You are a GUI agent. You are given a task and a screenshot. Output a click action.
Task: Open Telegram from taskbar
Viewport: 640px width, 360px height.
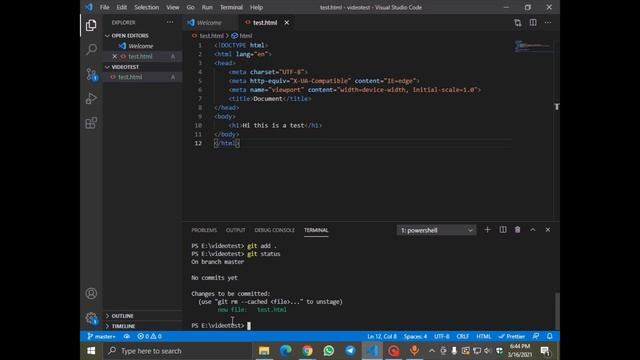coord(350,351)
